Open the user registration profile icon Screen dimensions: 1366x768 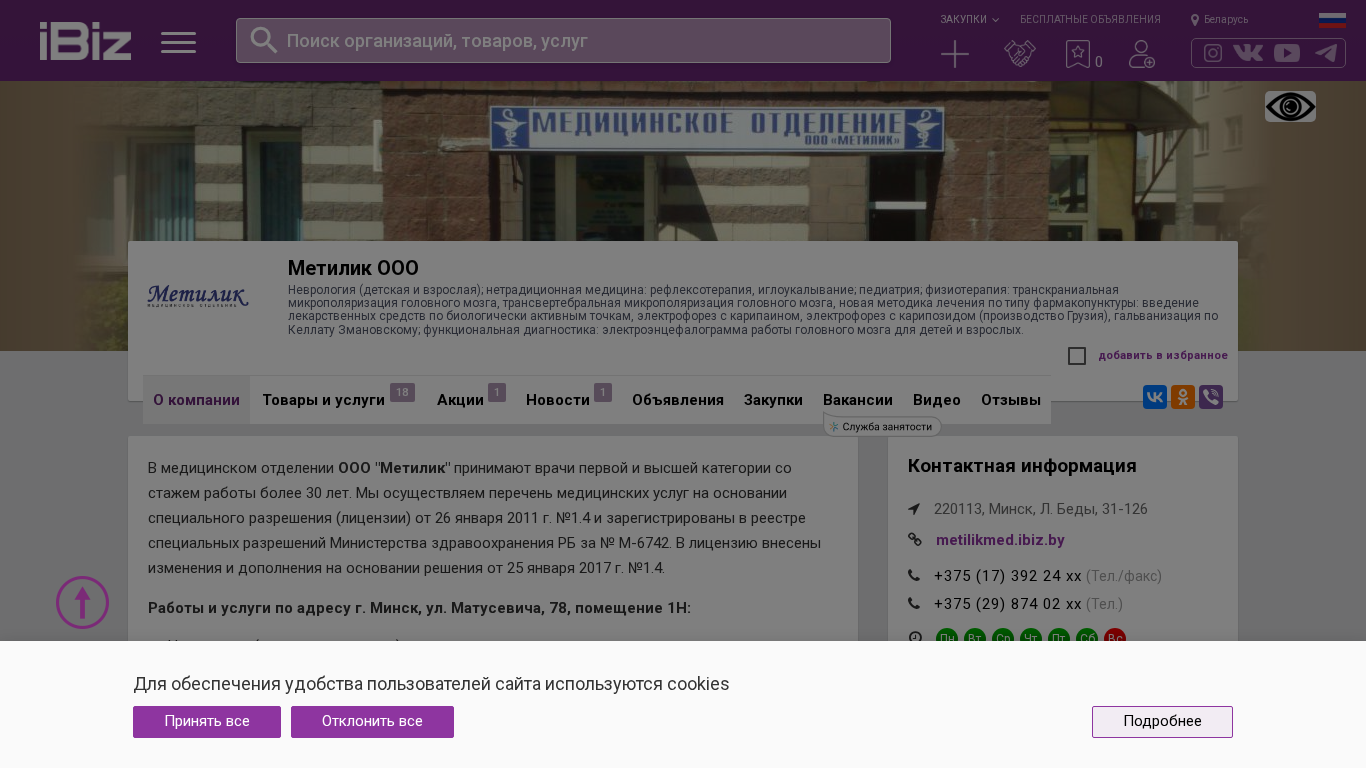pyautogui.click(x=1142, y=54)
